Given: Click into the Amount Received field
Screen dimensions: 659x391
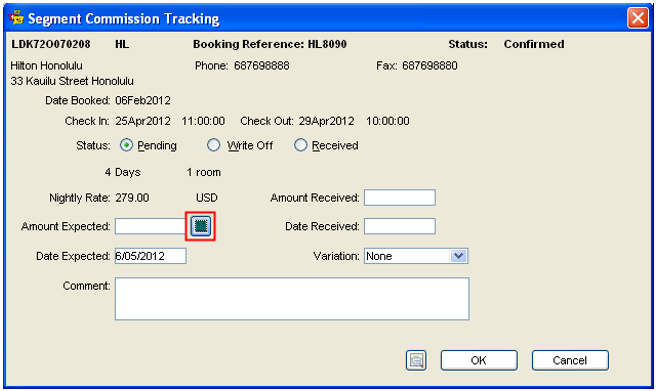Looking at the screenshot, I should click(400, 198).
